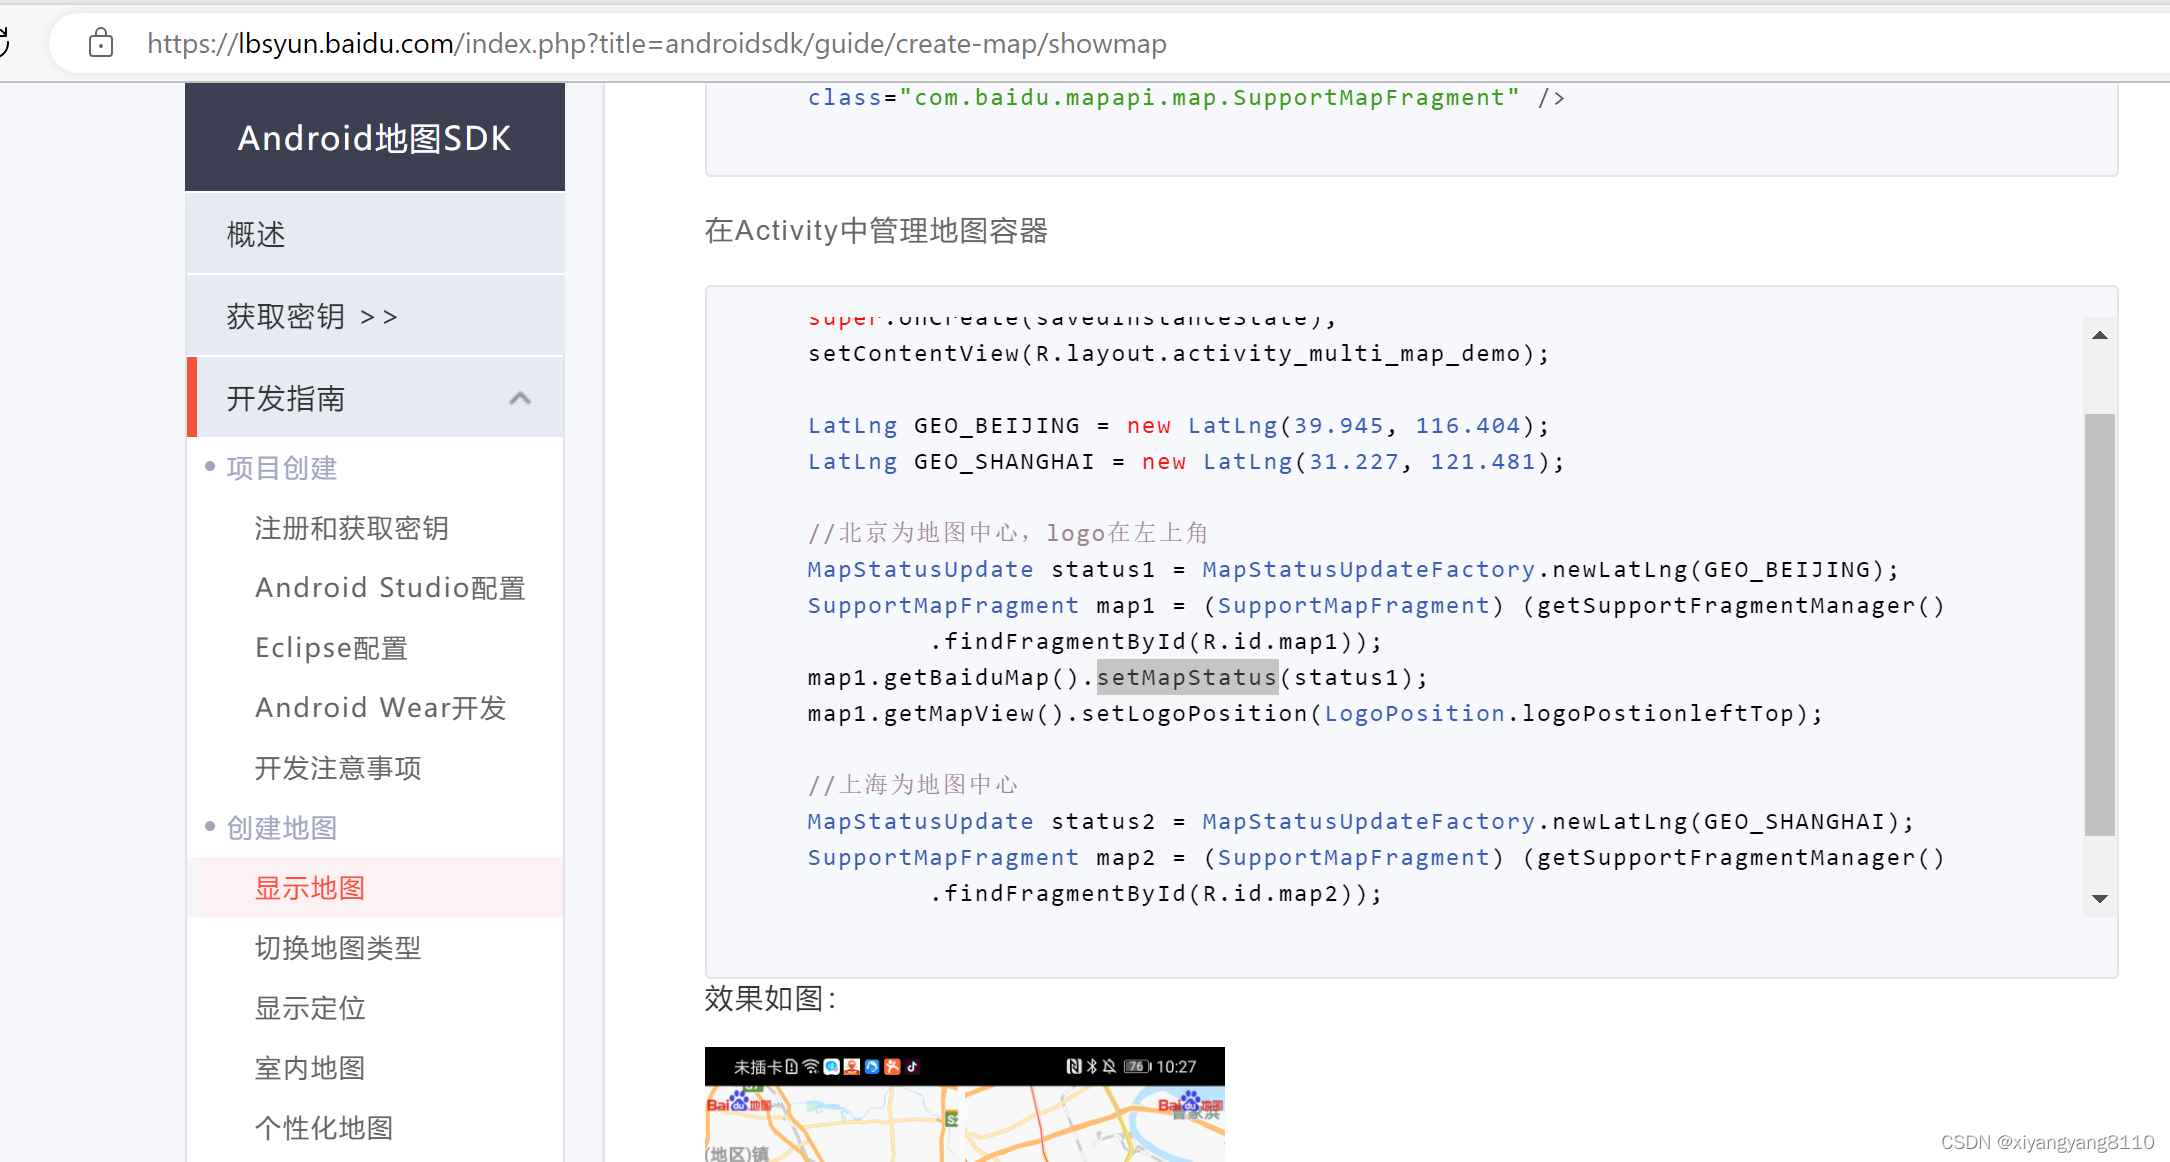This screenshot has height=1162, width=2170.
Task: Open Android Wear开发 page
Action: pyautogui.click(x=380, y=708)
